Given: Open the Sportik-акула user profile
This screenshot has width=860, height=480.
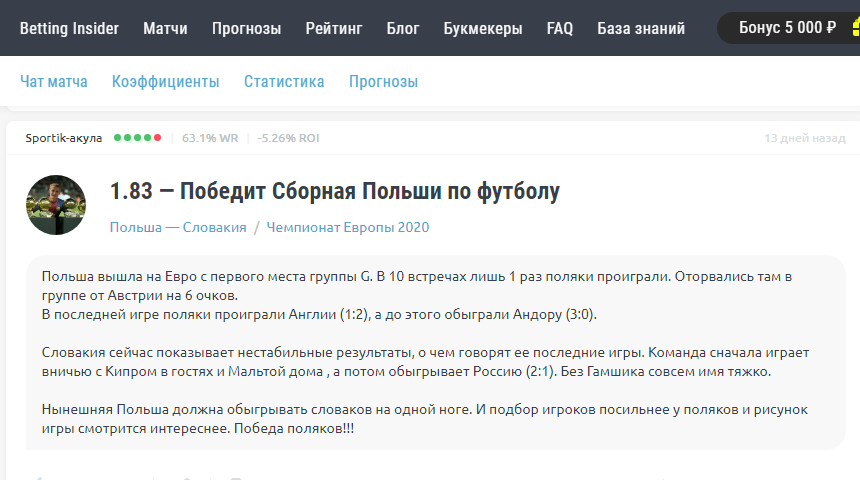Looking at the screenshot, I should (64, 138).
